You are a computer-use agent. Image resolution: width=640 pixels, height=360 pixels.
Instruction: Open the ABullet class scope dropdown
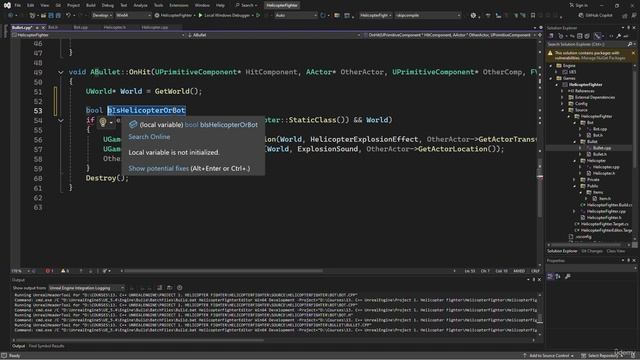point(274,35)
